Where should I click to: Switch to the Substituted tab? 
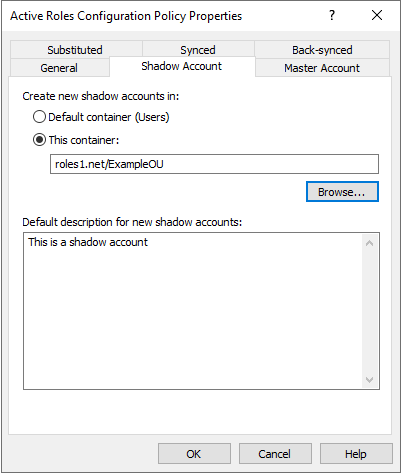coord(75,50)
